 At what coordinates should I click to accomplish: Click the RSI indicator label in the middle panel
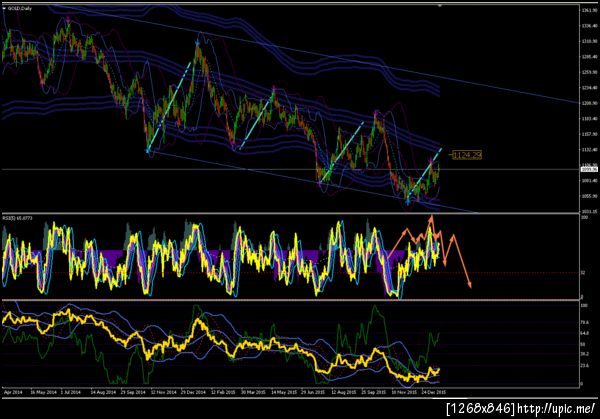pyautogui.click(x=18, y=218)
